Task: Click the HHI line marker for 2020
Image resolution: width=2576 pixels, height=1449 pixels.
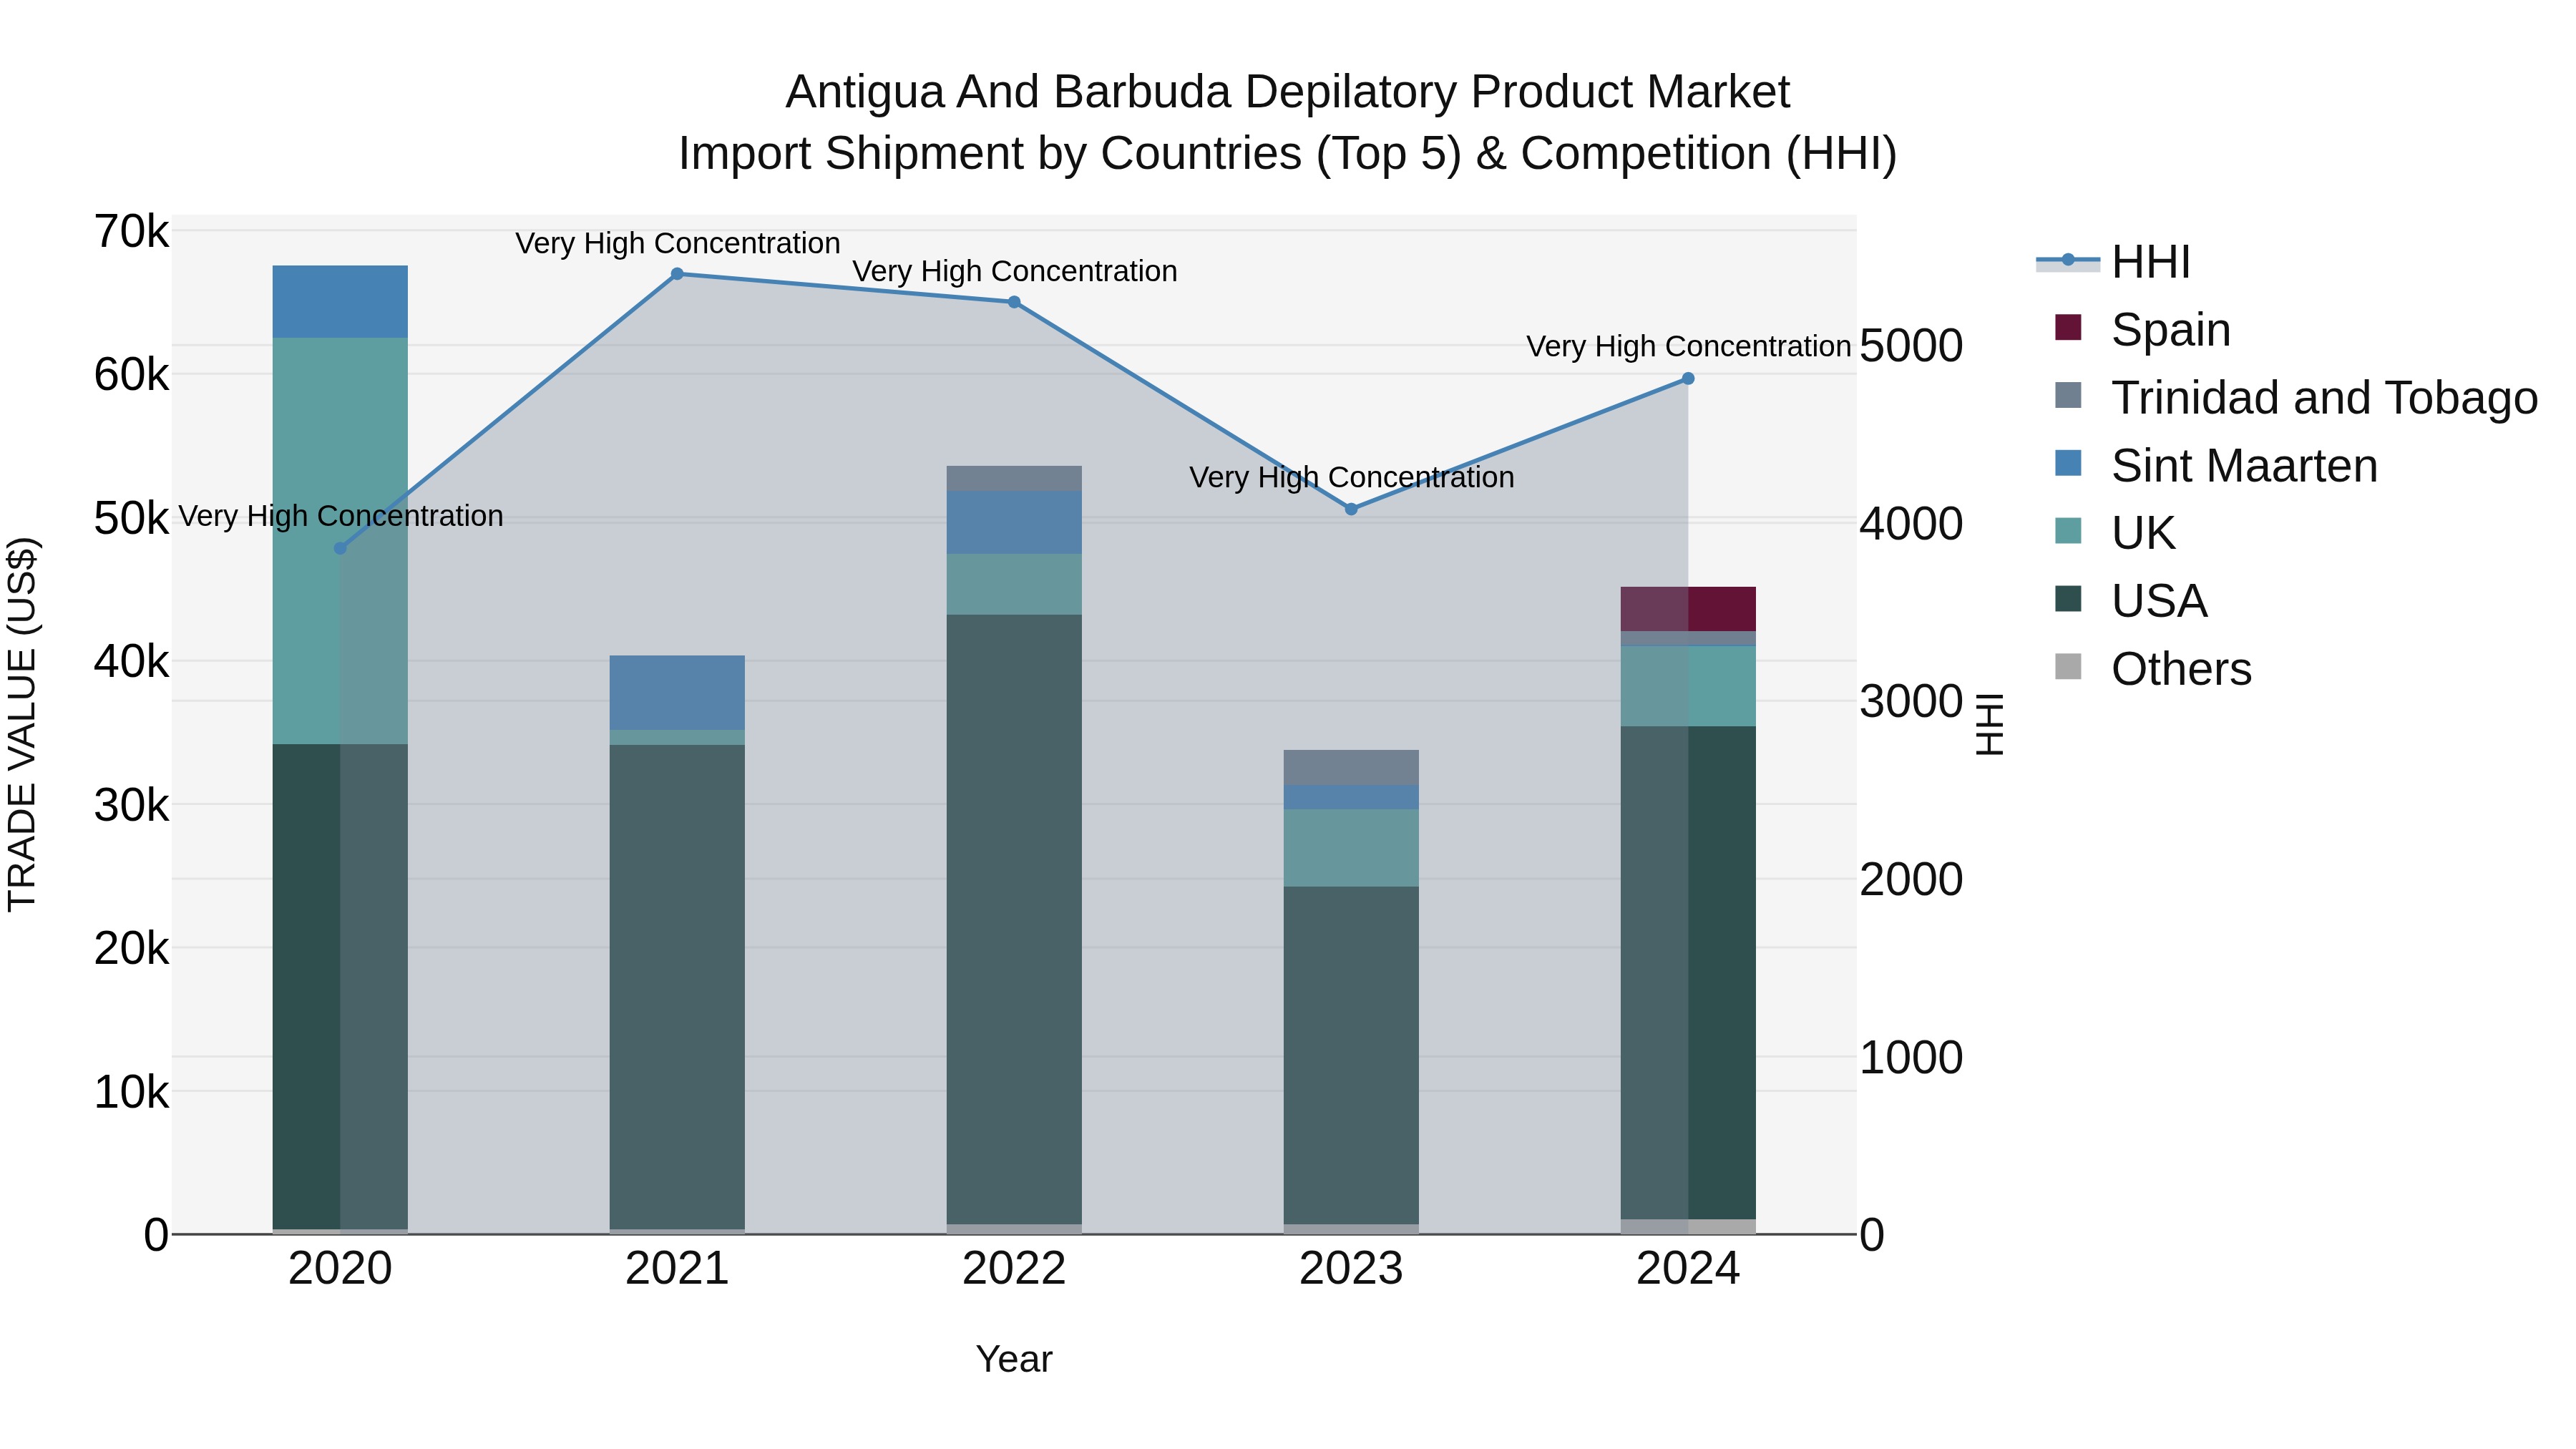Action: pos(340,548)
